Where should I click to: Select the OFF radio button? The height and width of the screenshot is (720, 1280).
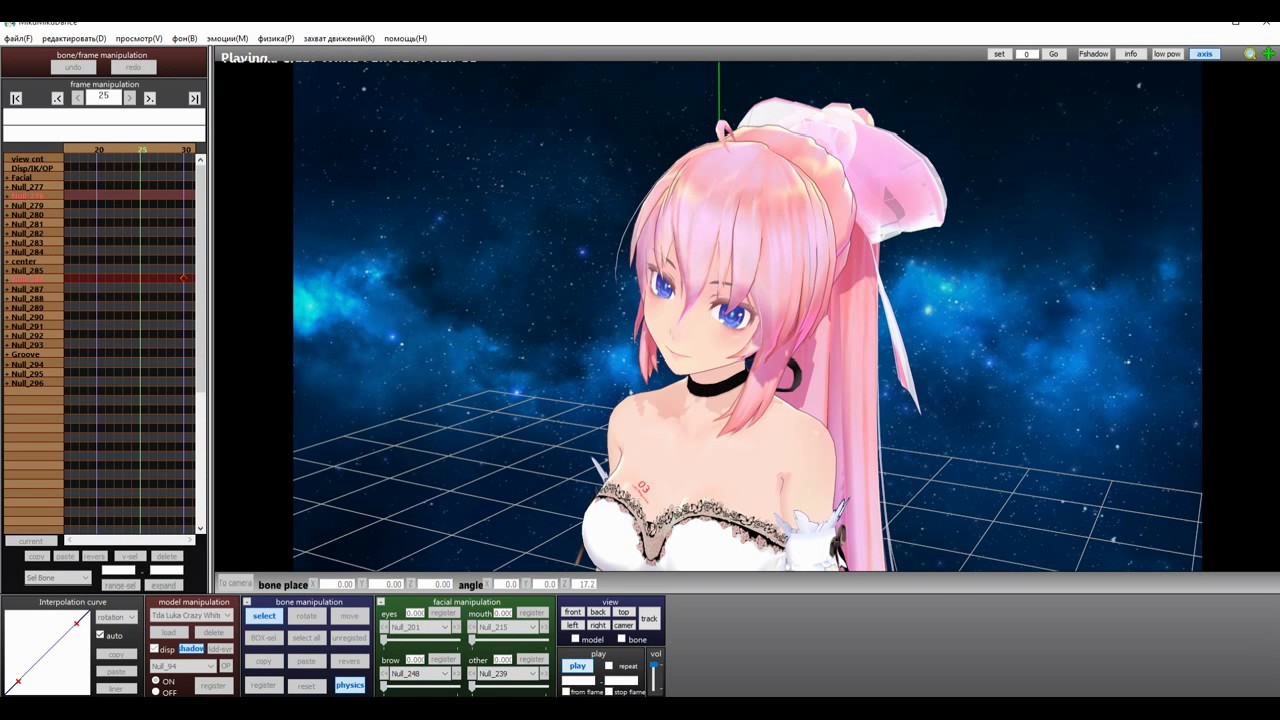(156, 692)
